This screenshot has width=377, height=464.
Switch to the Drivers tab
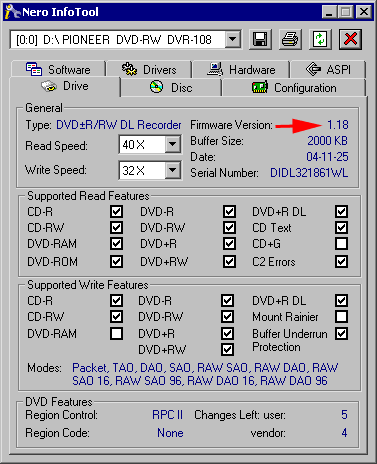click(x=149, y=69)
